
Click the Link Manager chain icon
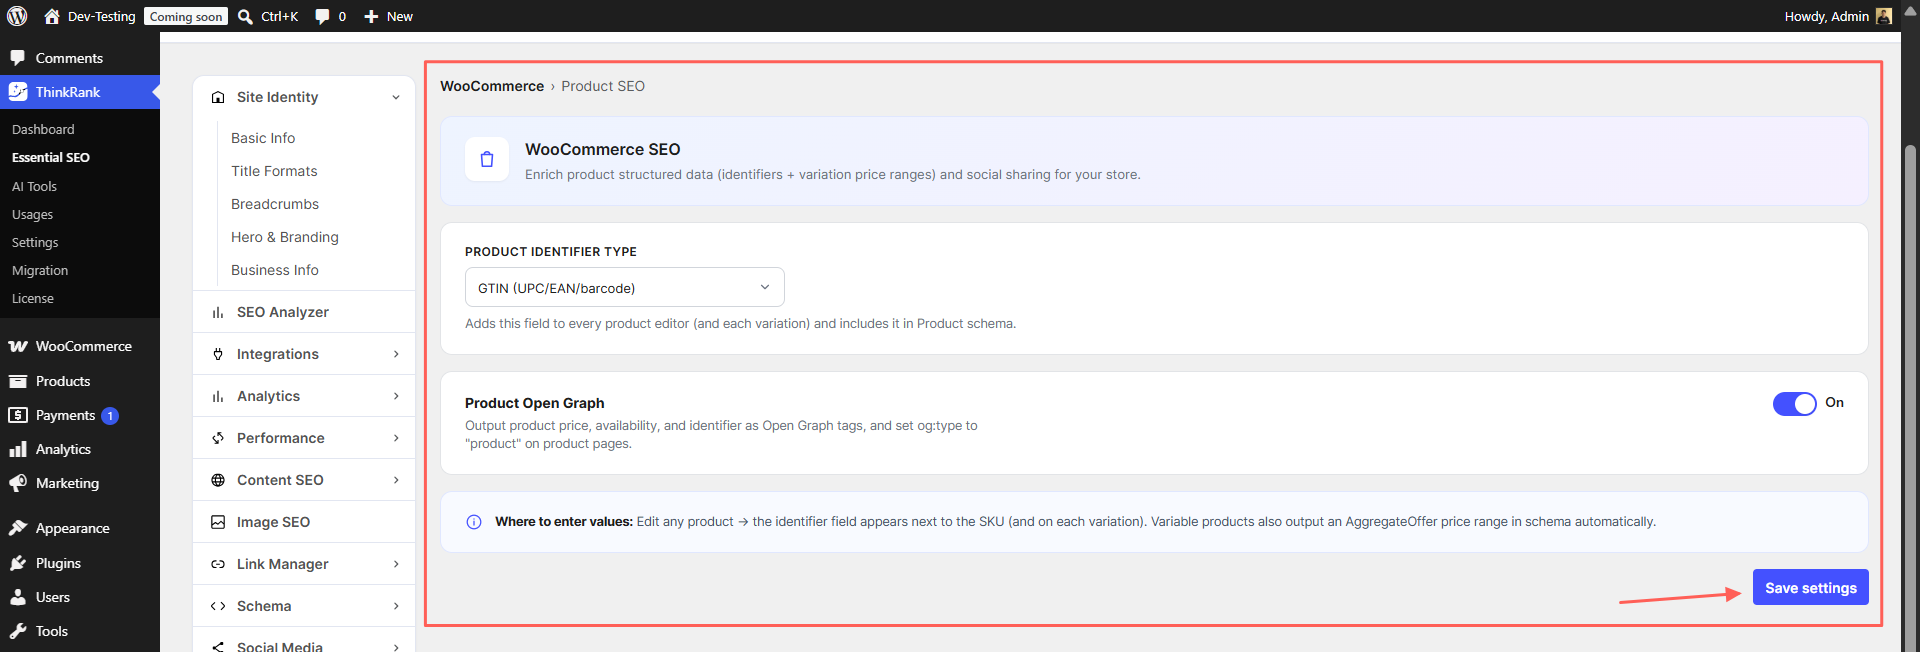tap(218, 564)
